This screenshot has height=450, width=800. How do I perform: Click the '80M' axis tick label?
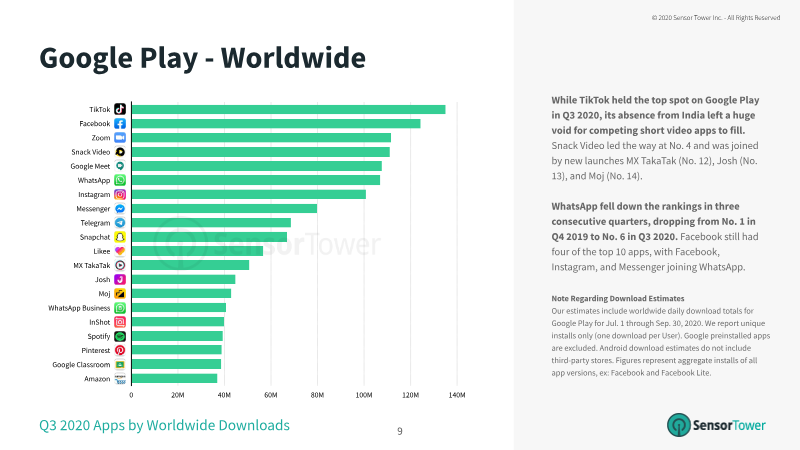[317, 395]
